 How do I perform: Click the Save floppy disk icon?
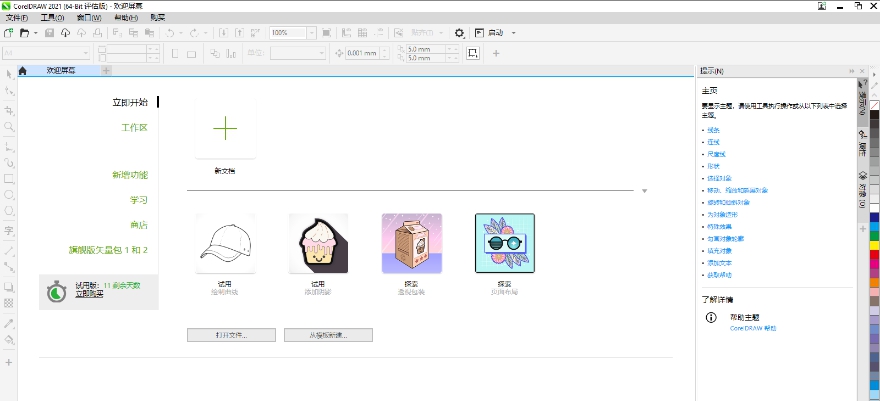[x=49, y=33]
